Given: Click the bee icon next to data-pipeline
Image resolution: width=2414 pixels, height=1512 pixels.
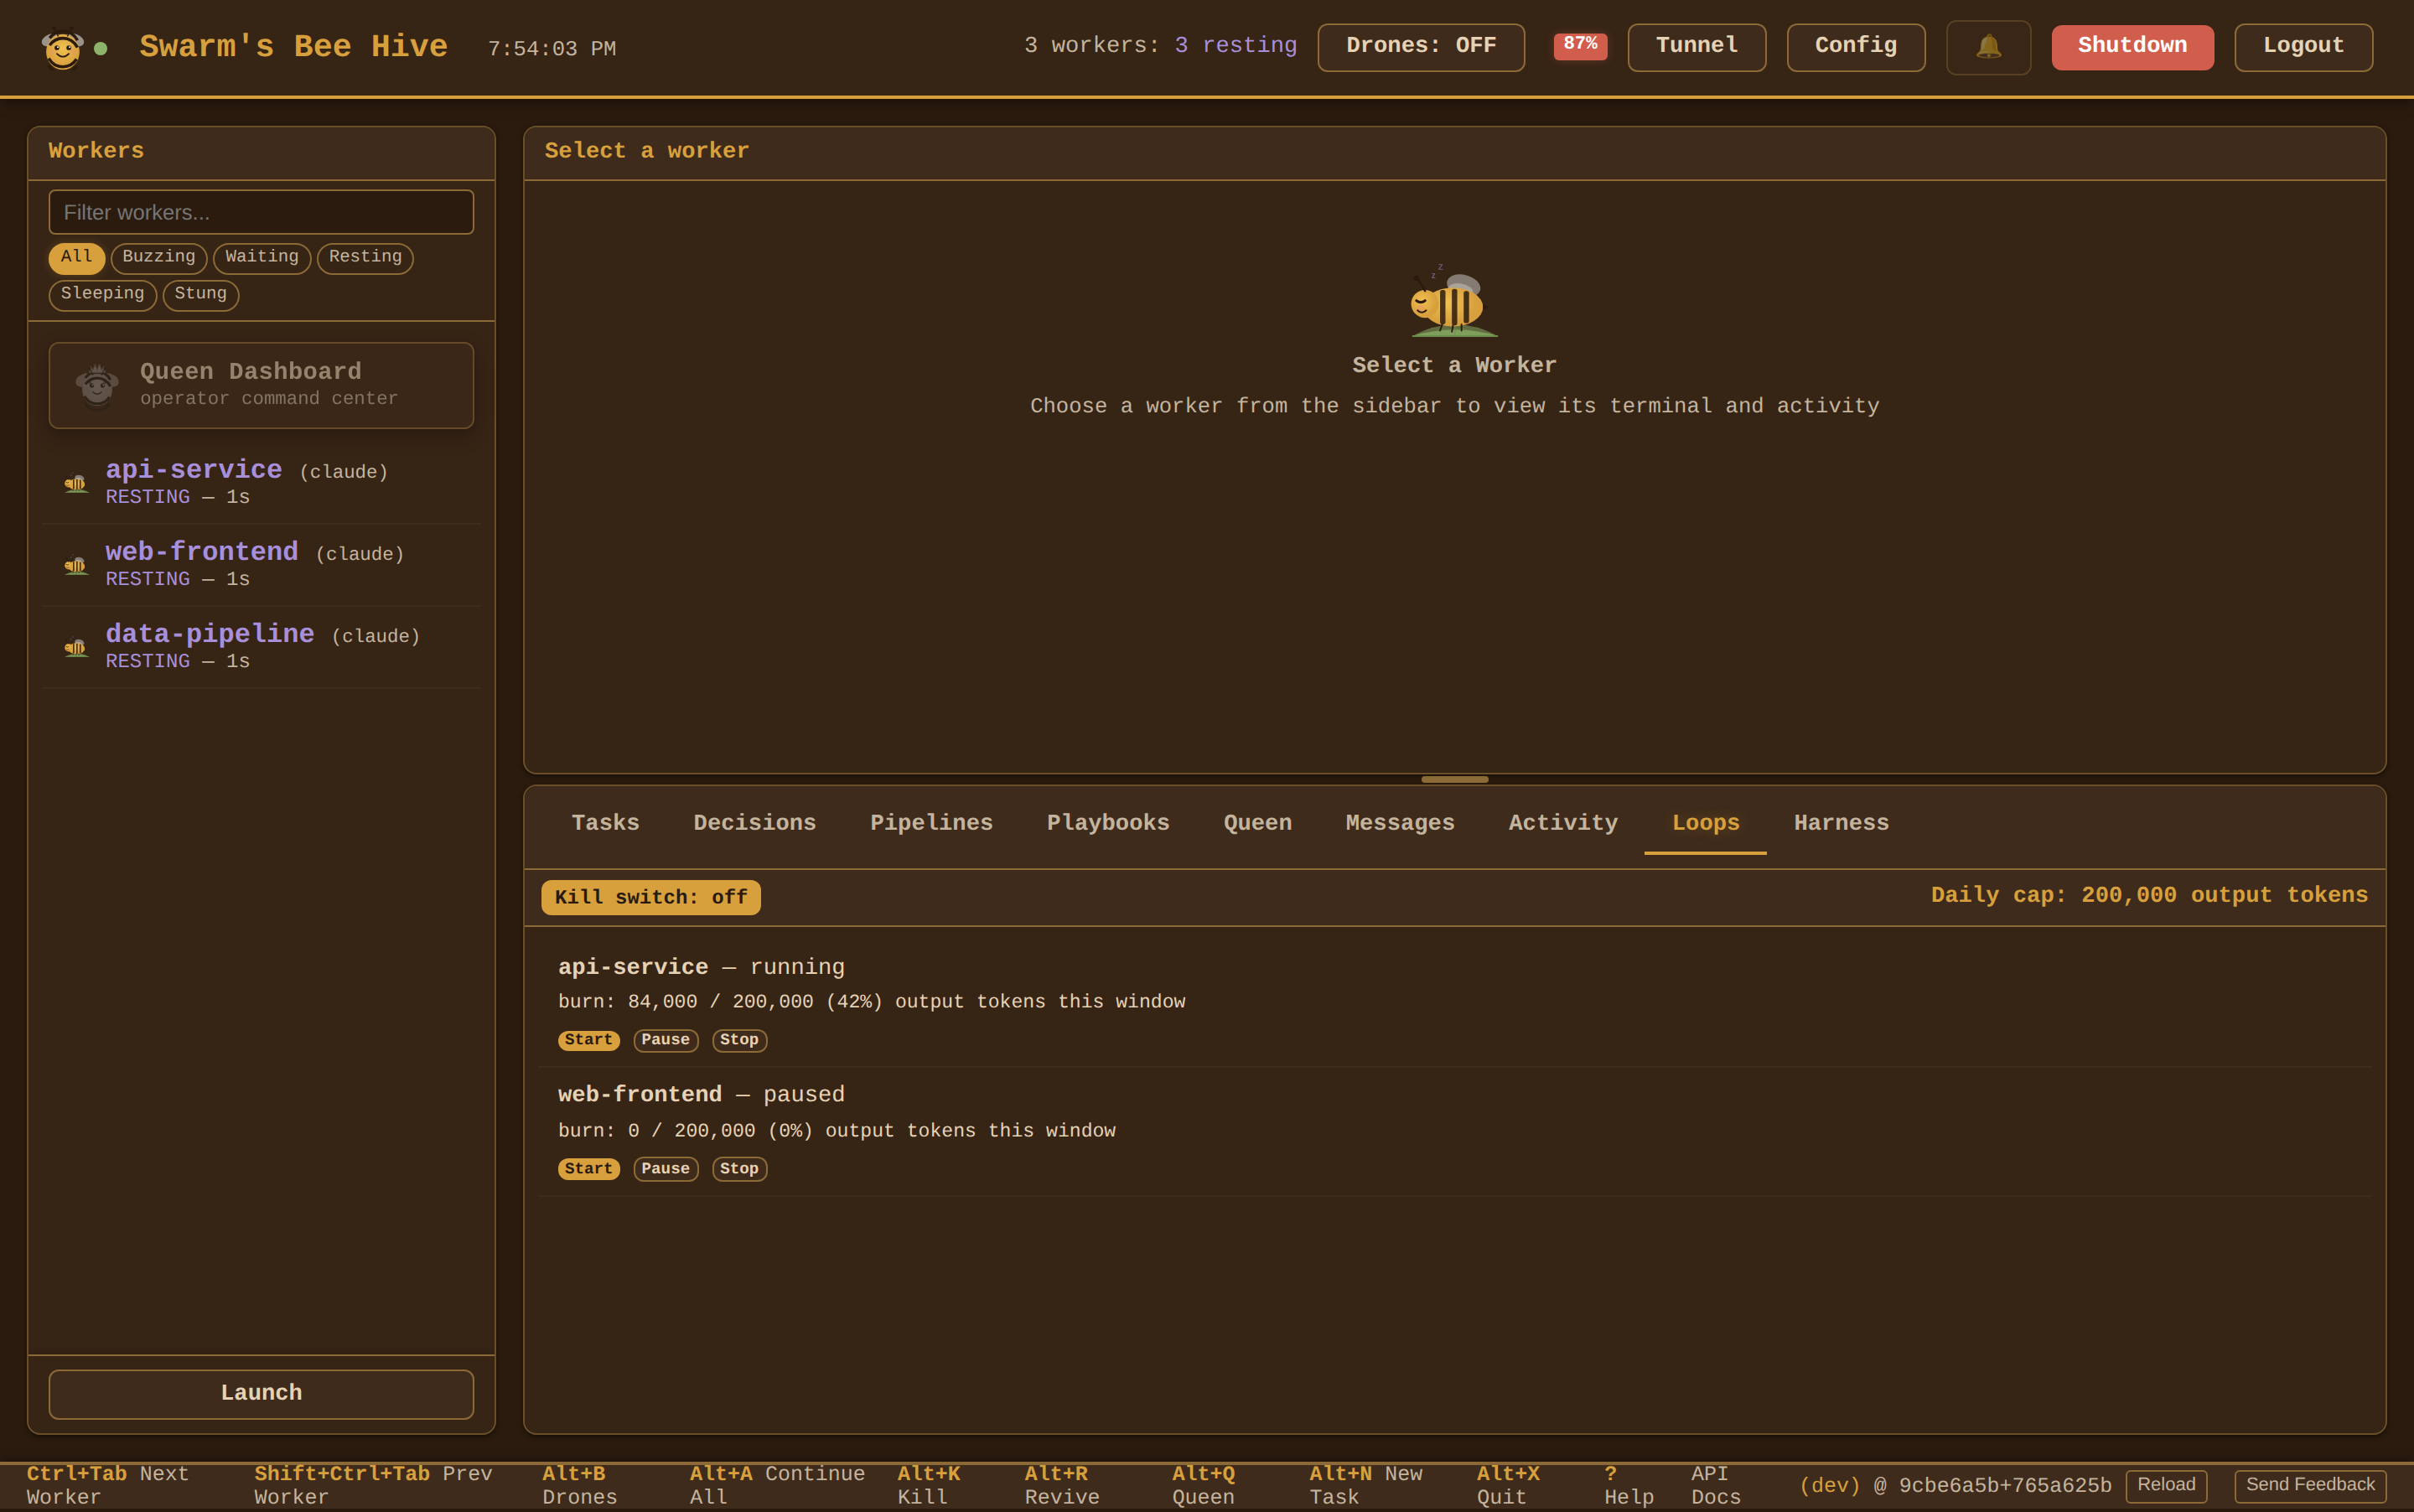Looking at the screenshot, I should 76,647.
